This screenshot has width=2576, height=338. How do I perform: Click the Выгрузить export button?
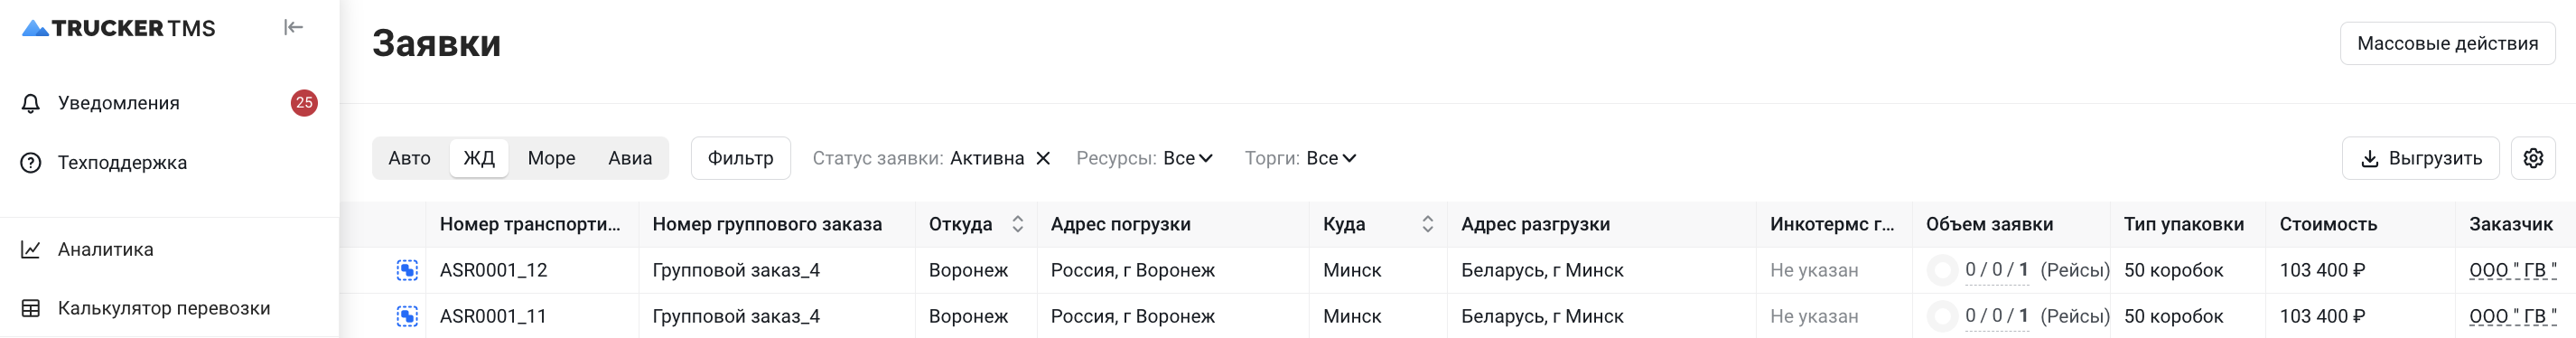point(2420,158)
